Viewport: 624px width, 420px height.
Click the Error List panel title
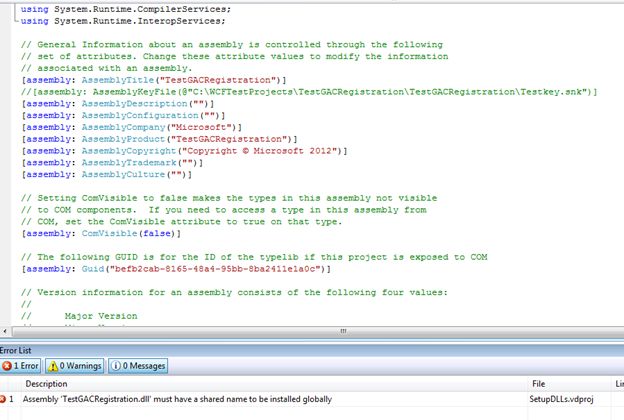click(x=16, y=350)
